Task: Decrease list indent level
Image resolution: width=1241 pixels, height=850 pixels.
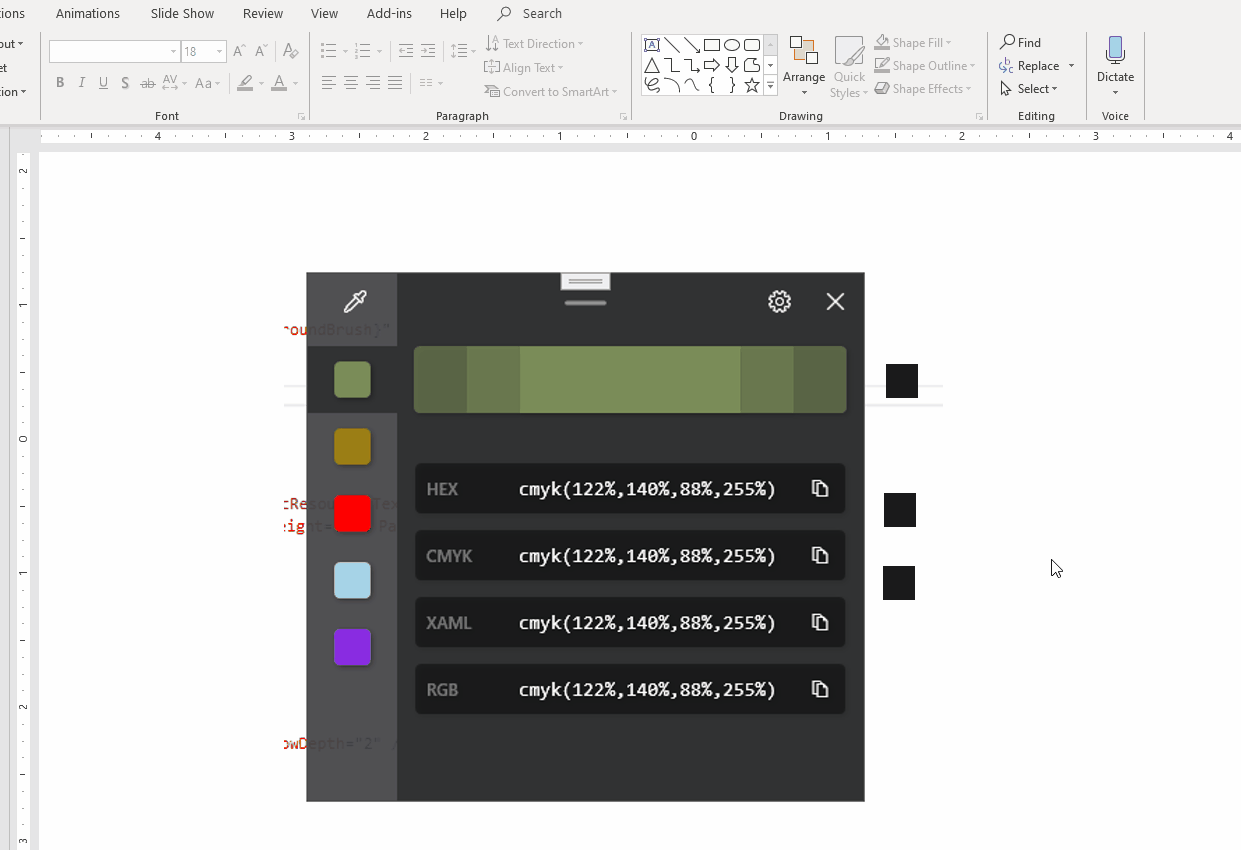Action: (406, 51)
